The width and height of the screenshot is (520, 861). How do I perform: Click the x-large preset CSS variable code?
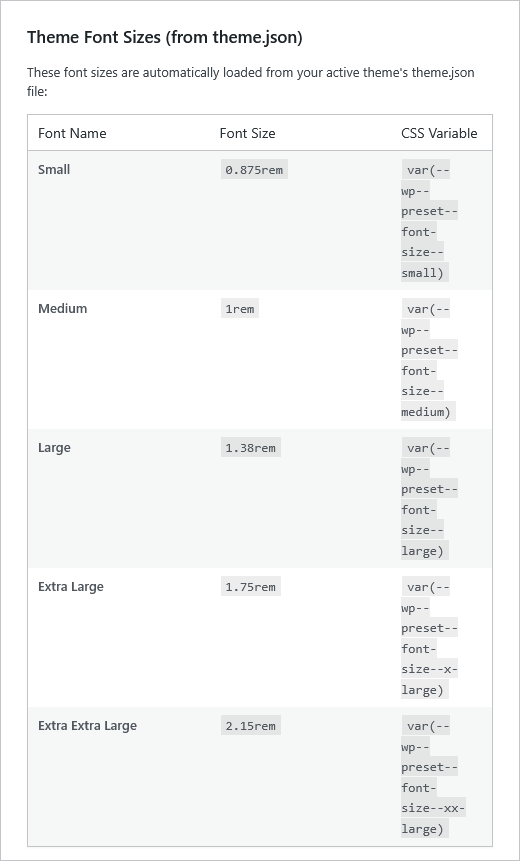click(429, 638)
